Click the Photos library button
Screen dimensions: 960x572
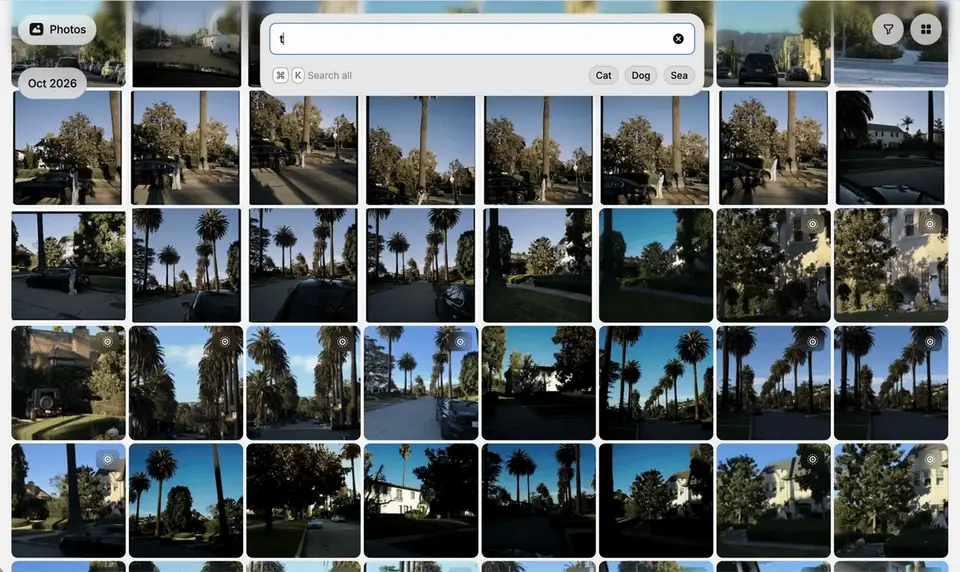[x=57, y=29]
